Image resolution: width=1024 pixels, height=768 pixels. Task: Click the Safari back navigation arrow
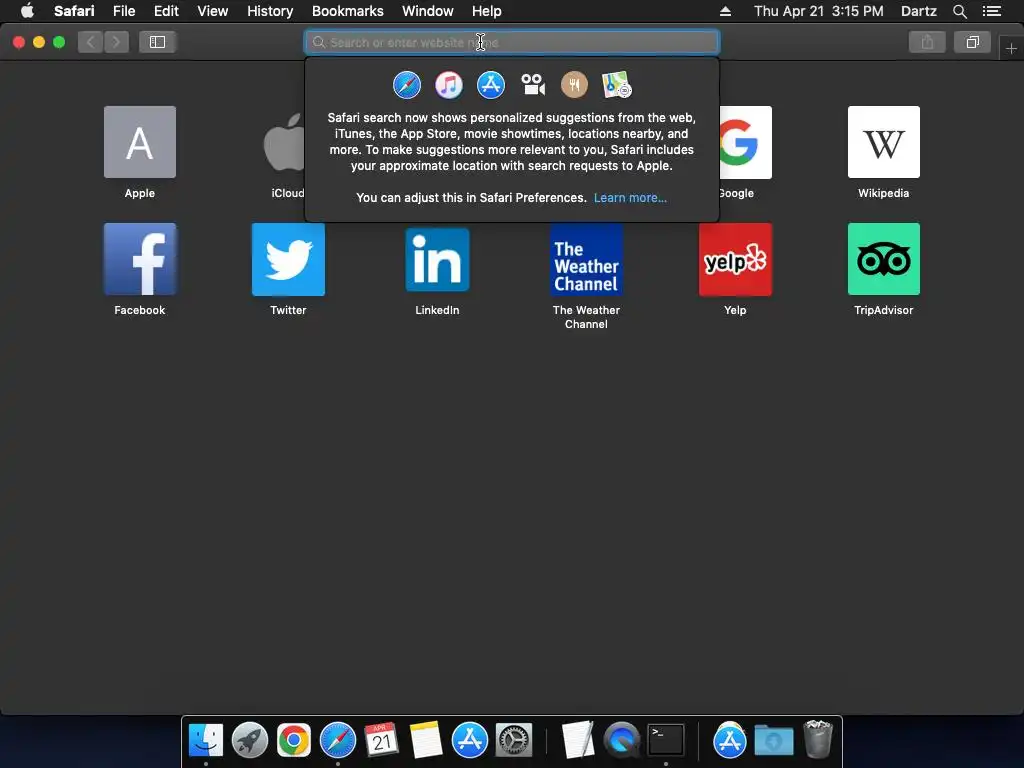click(x=91, y=42)
